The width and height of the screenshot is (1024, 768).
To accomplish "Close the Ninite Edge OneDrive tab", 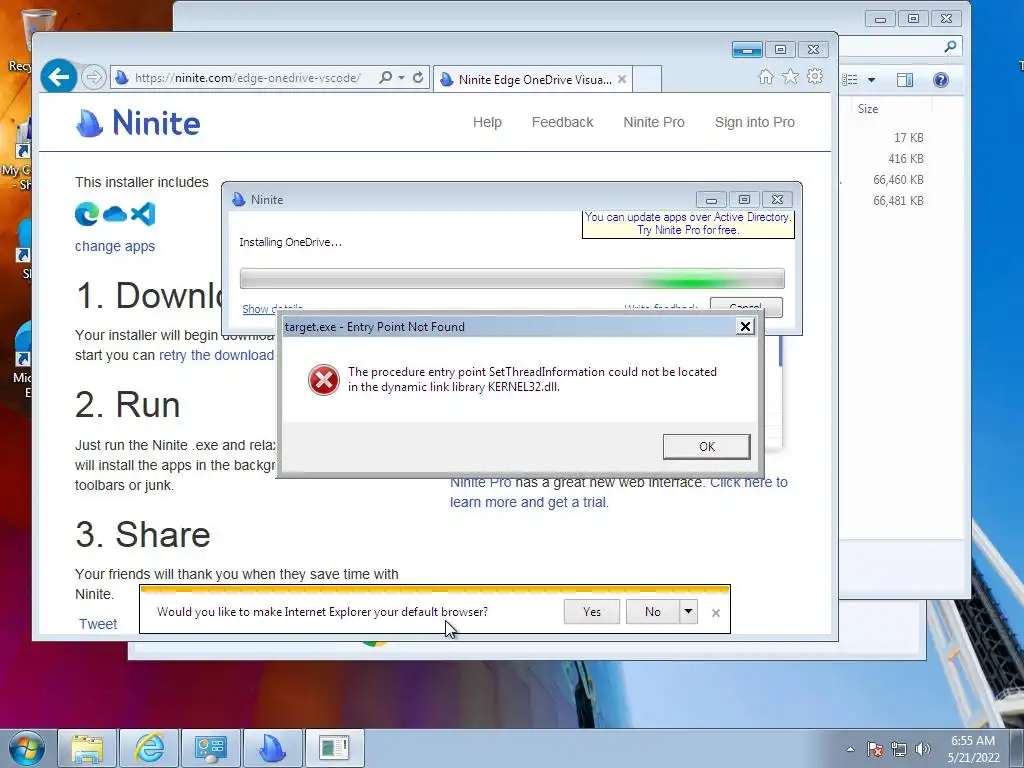I will (x=622, y=79).
